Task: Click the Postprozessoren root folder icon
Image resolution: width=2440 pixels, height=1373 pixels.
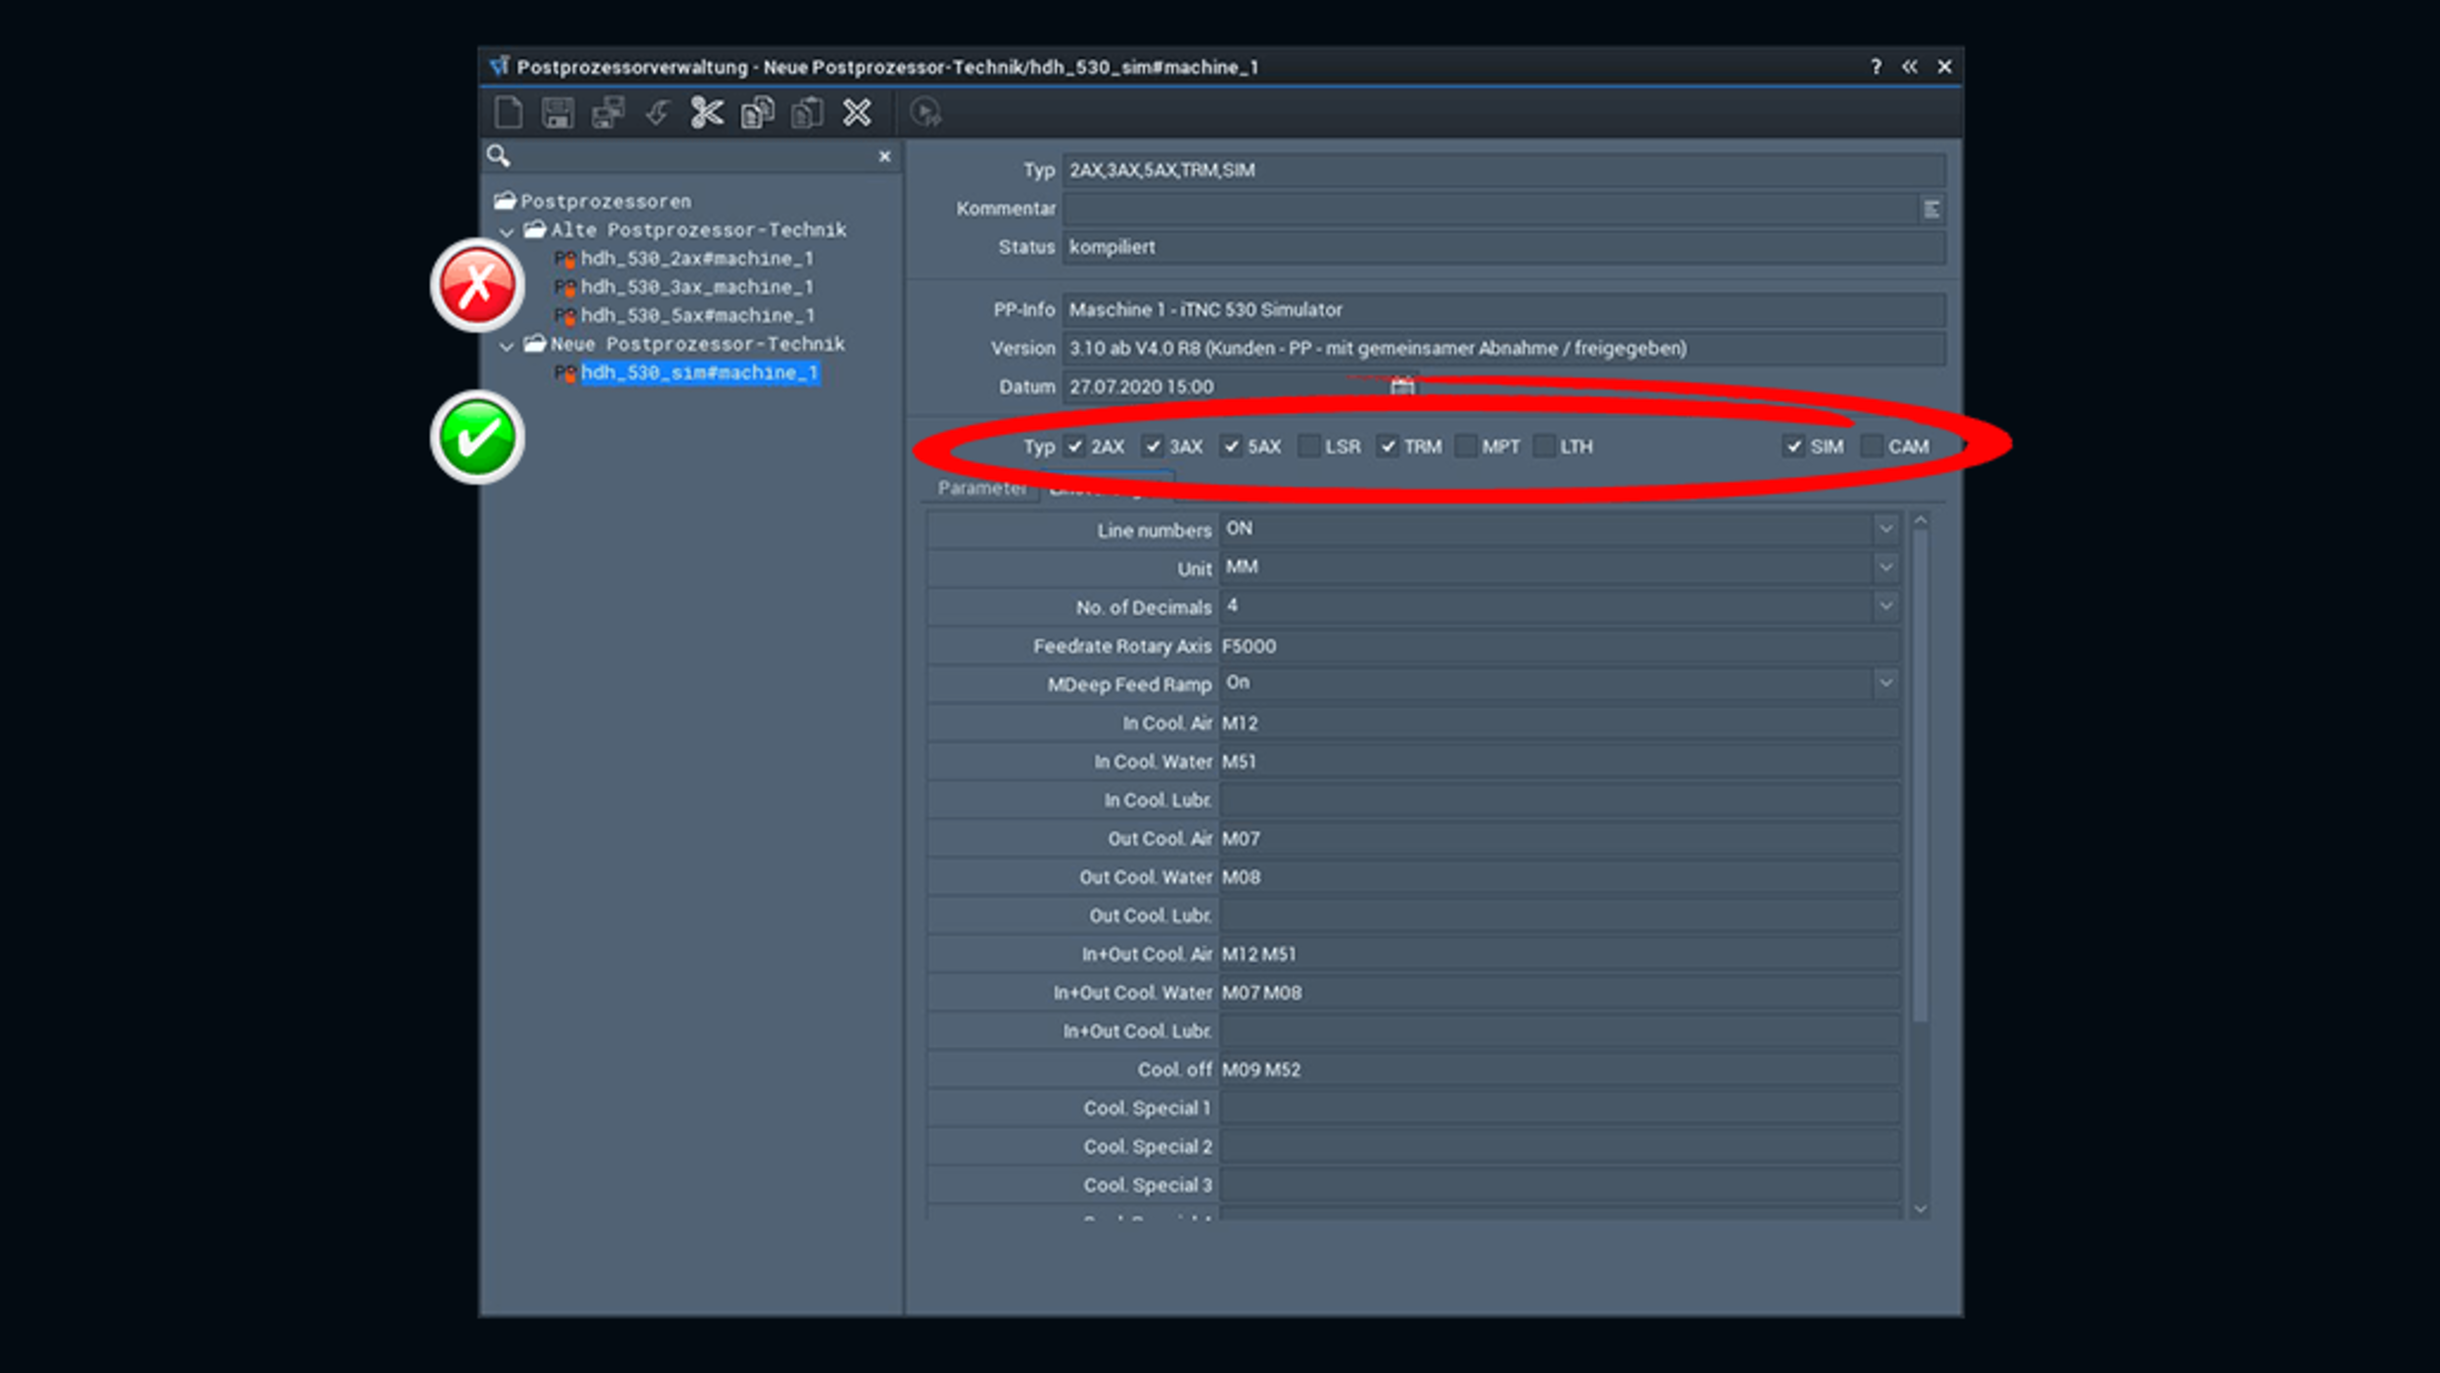Action: [505, 201]
